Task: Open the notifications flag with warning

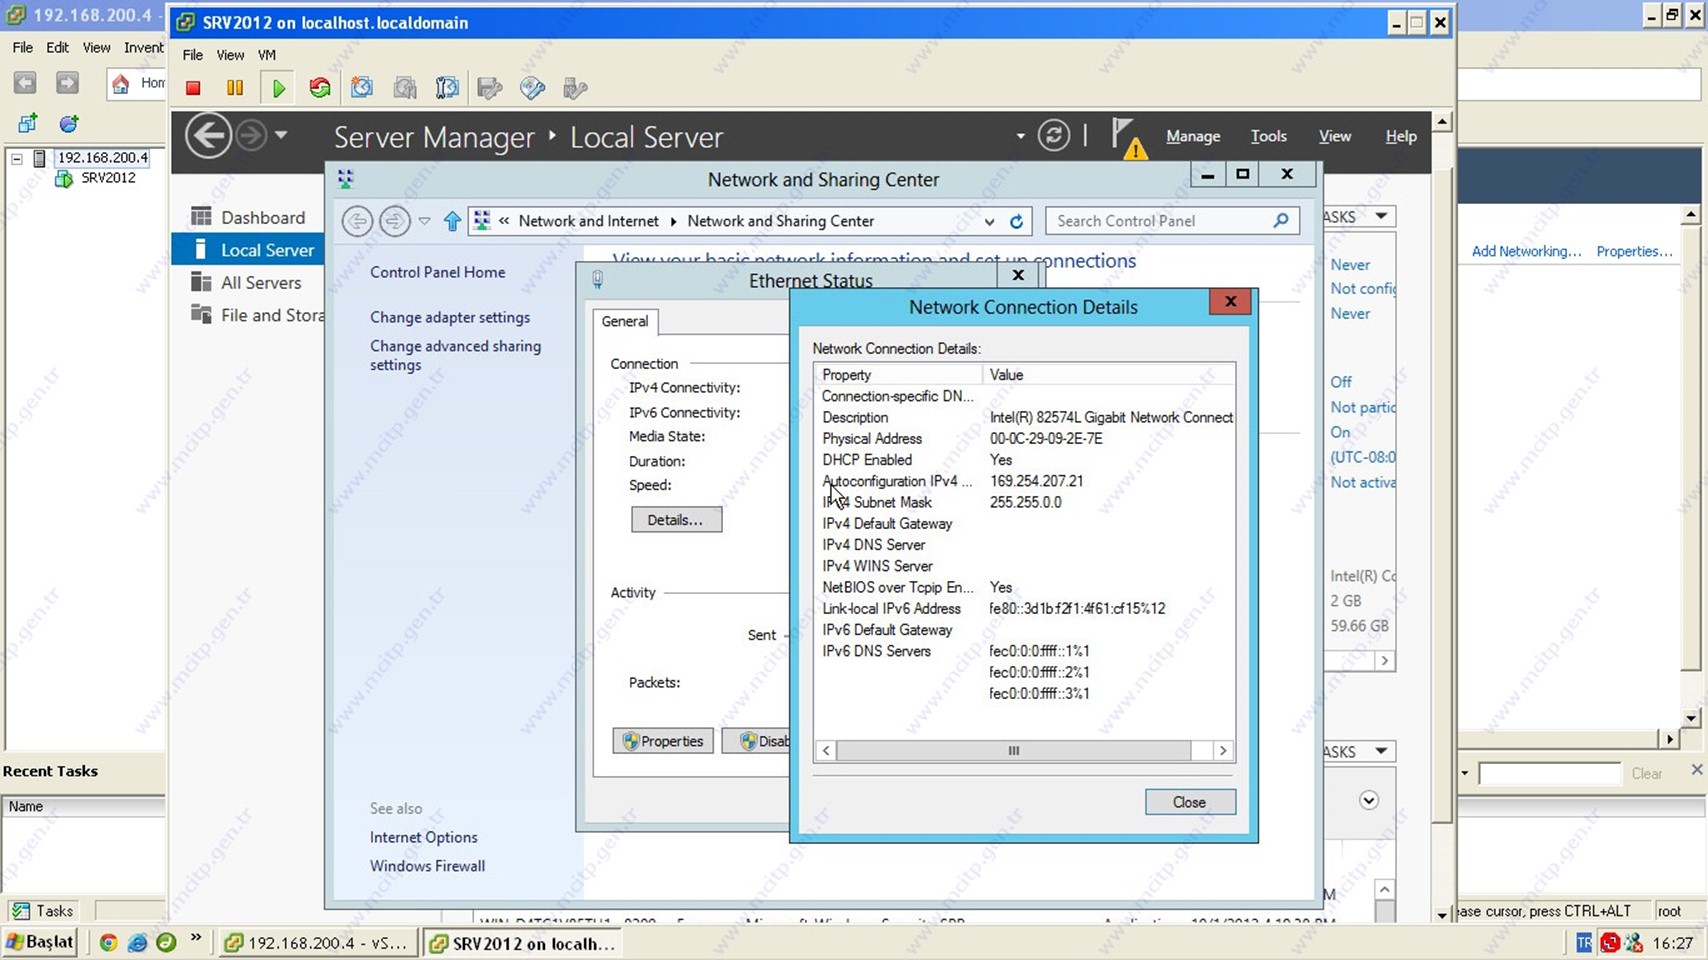Action: click(x=1128, y=138)
